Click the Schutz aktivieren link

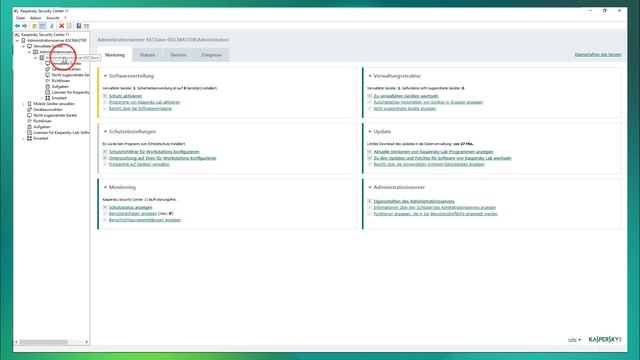pos(125,96)
